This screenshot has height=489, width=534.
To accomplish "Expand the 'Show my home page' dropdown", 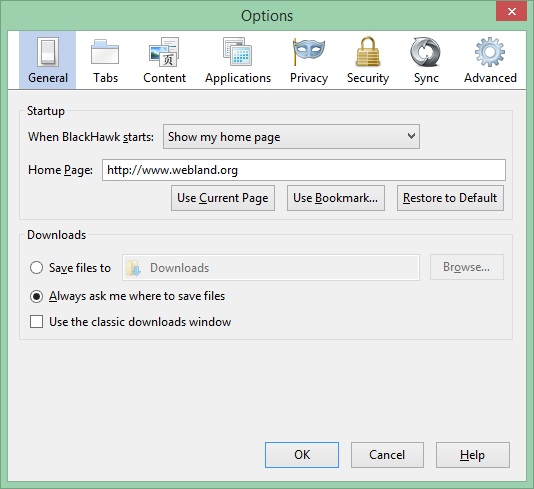I will pyautogui.click(x=291, y=137).
